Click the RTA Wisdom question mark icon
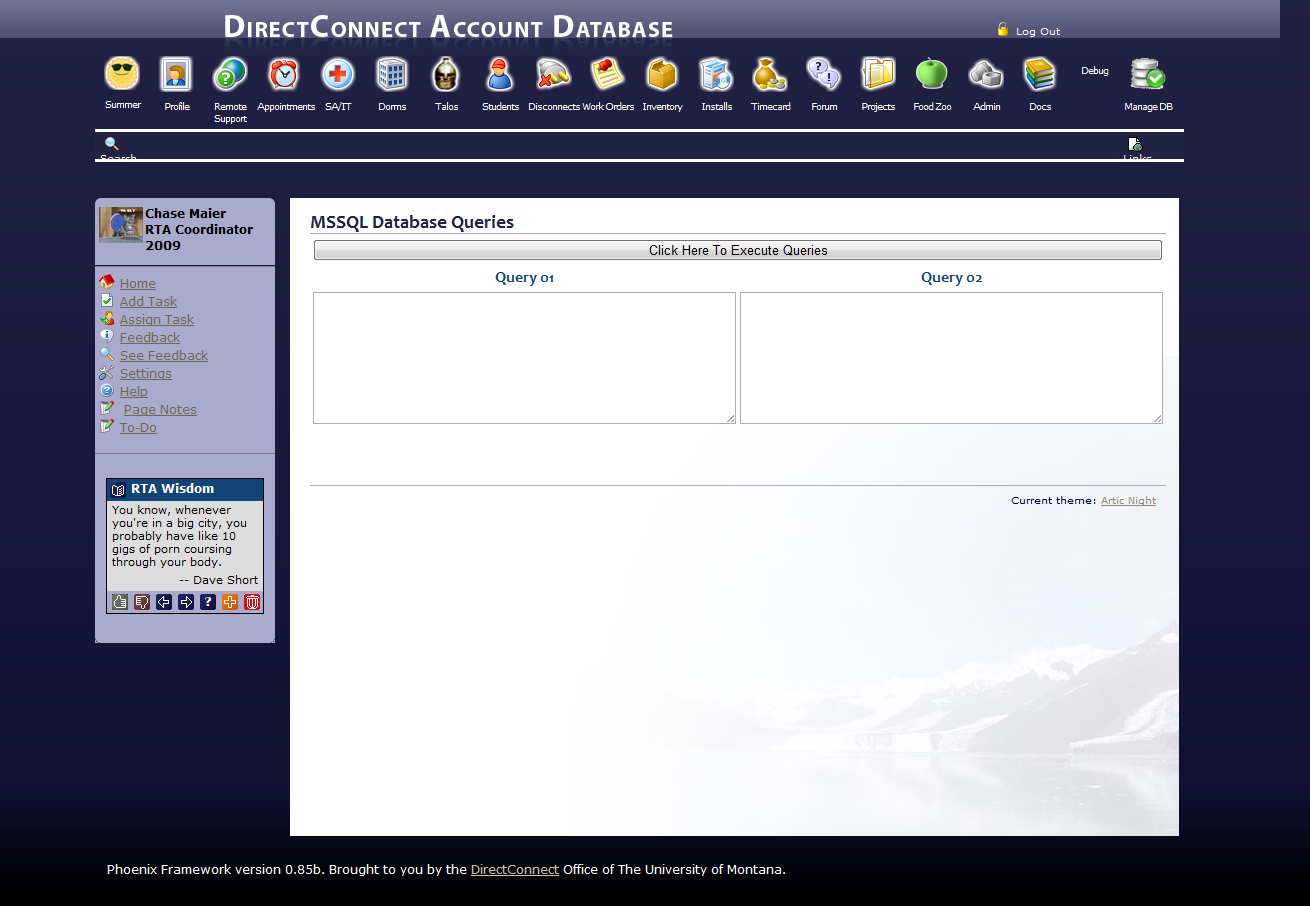The image size is (1310, 906). pos(208,602)
